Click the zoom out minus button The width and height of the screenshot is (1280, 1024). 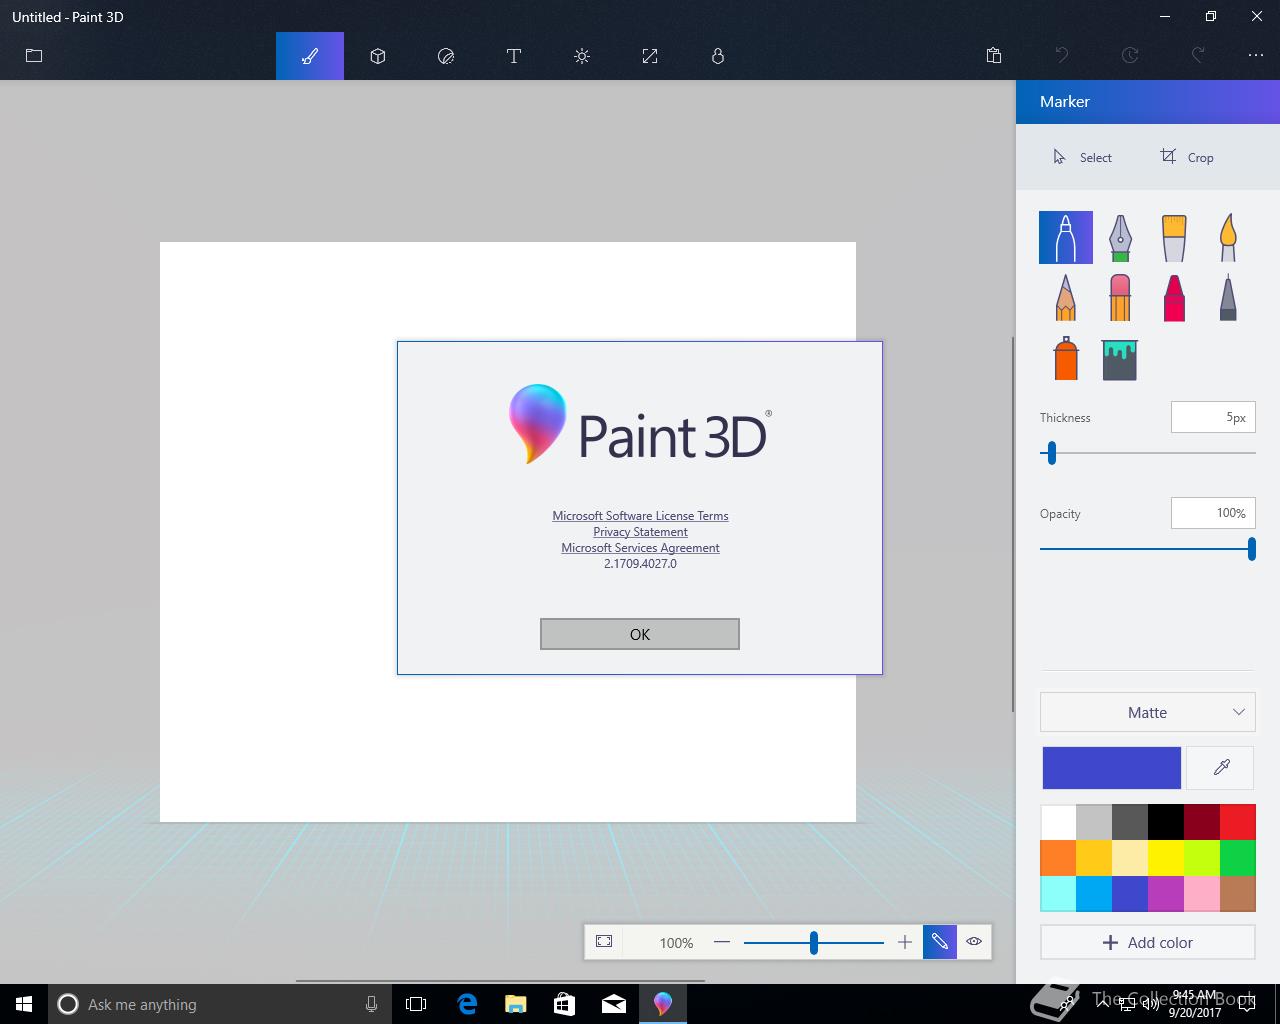click(x=722, y=942)
